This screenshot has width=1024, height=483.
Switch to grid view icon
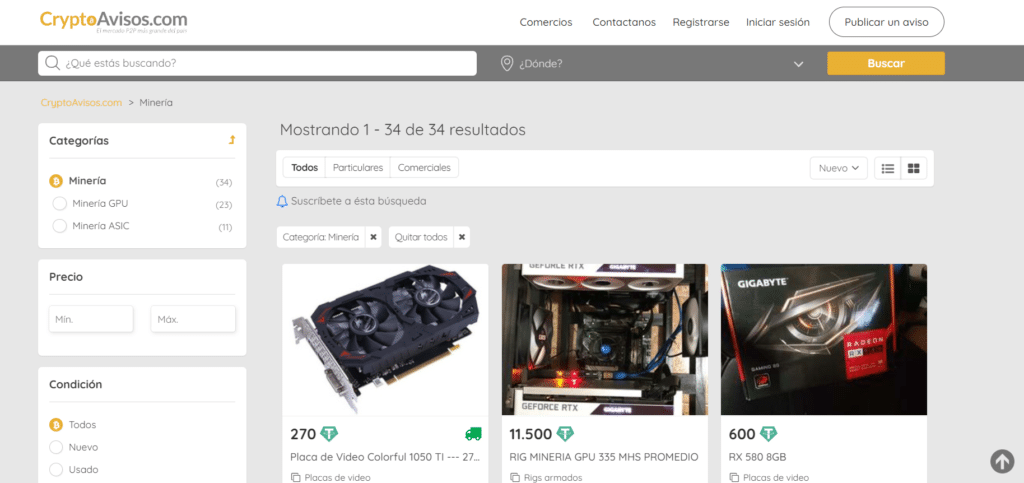click(914, 168)
